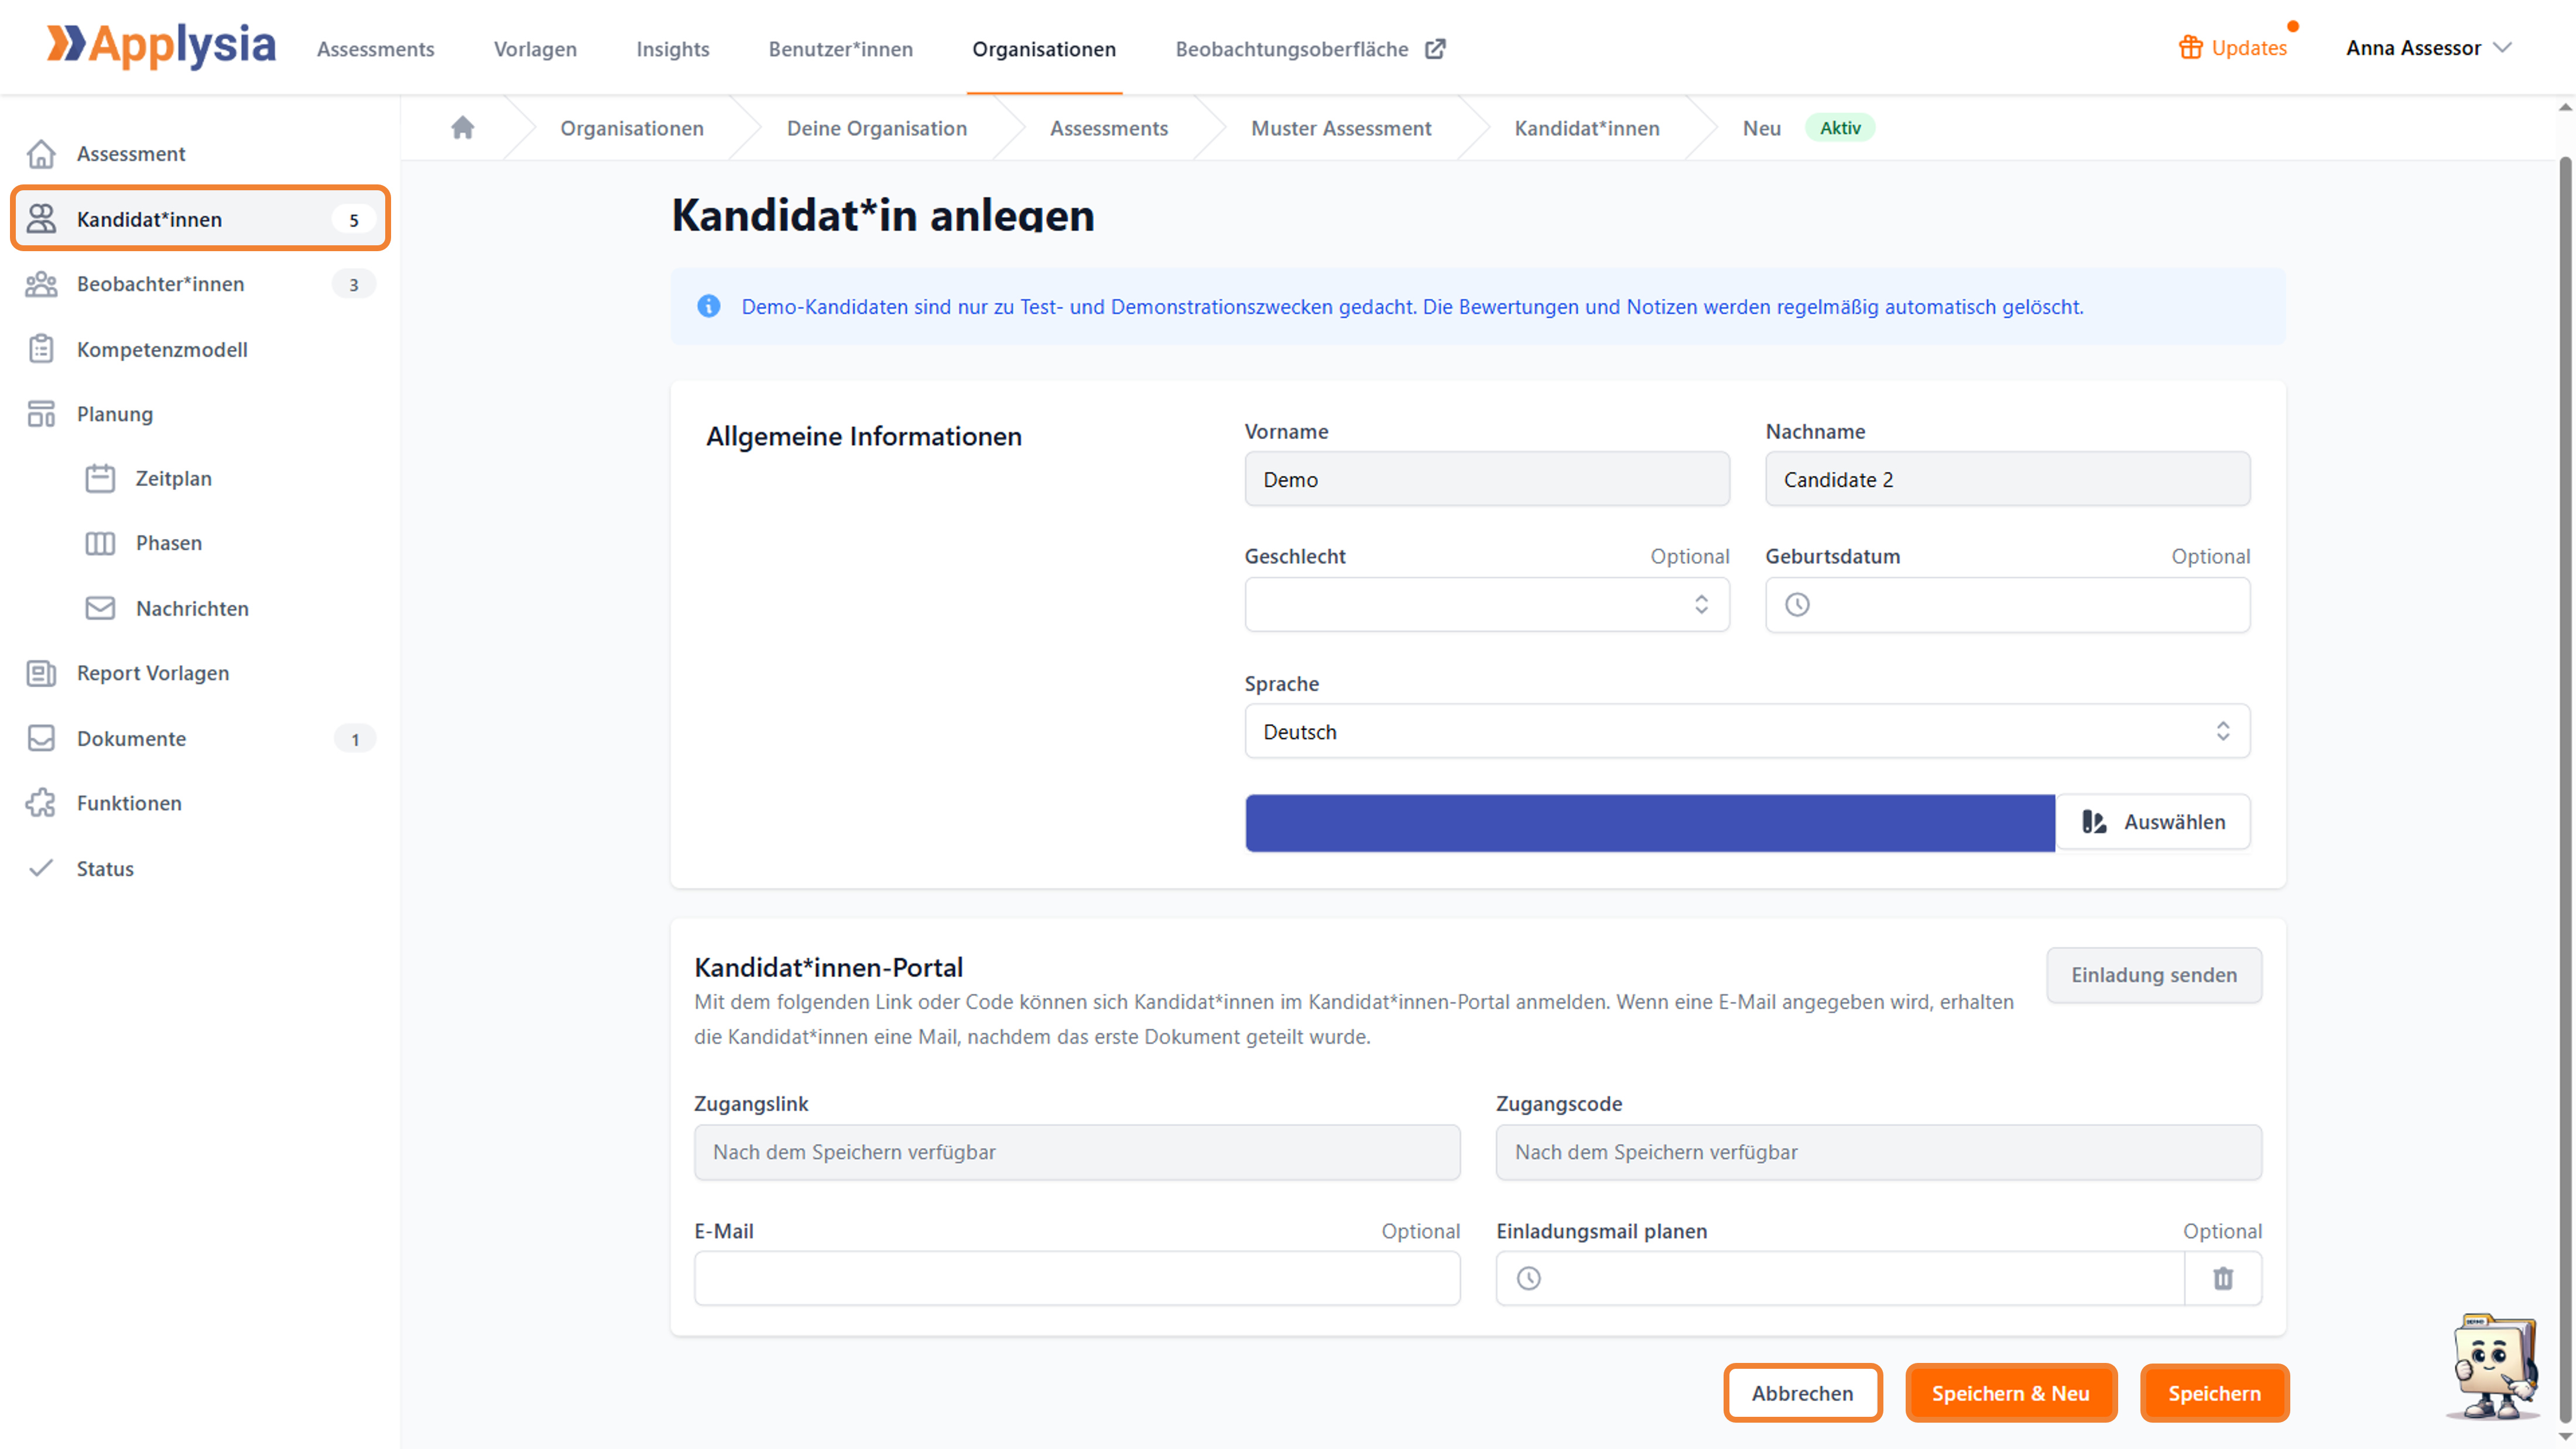Click the Abbrechen button

[1802, 1393]
